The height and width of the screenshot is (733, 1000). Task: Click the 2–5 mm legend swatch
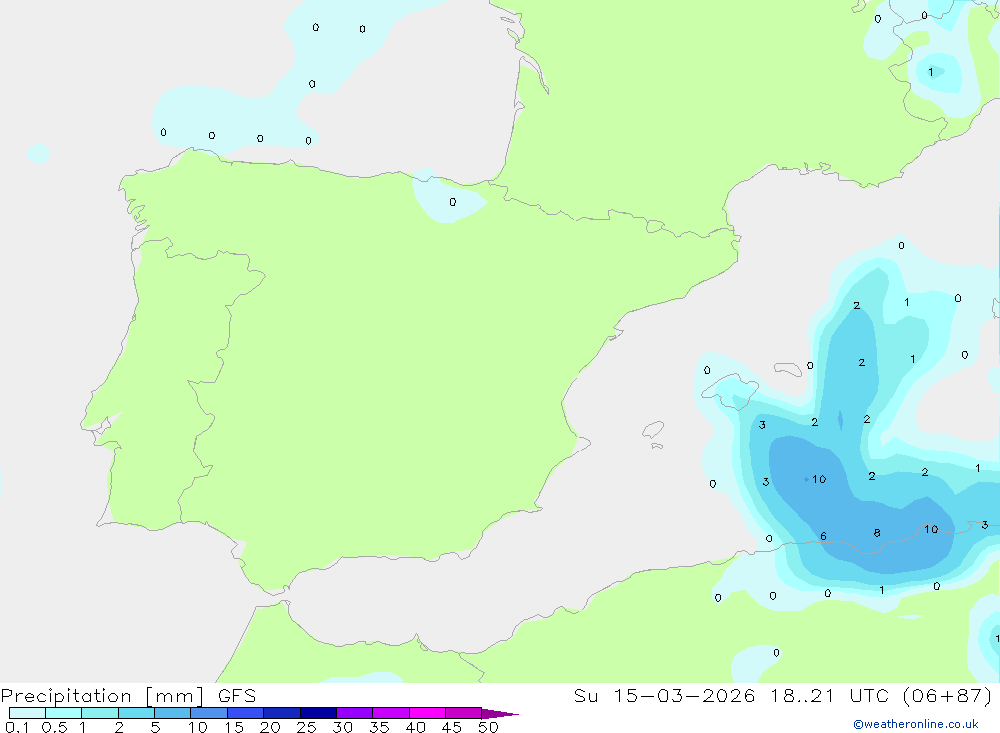point(136,713)
